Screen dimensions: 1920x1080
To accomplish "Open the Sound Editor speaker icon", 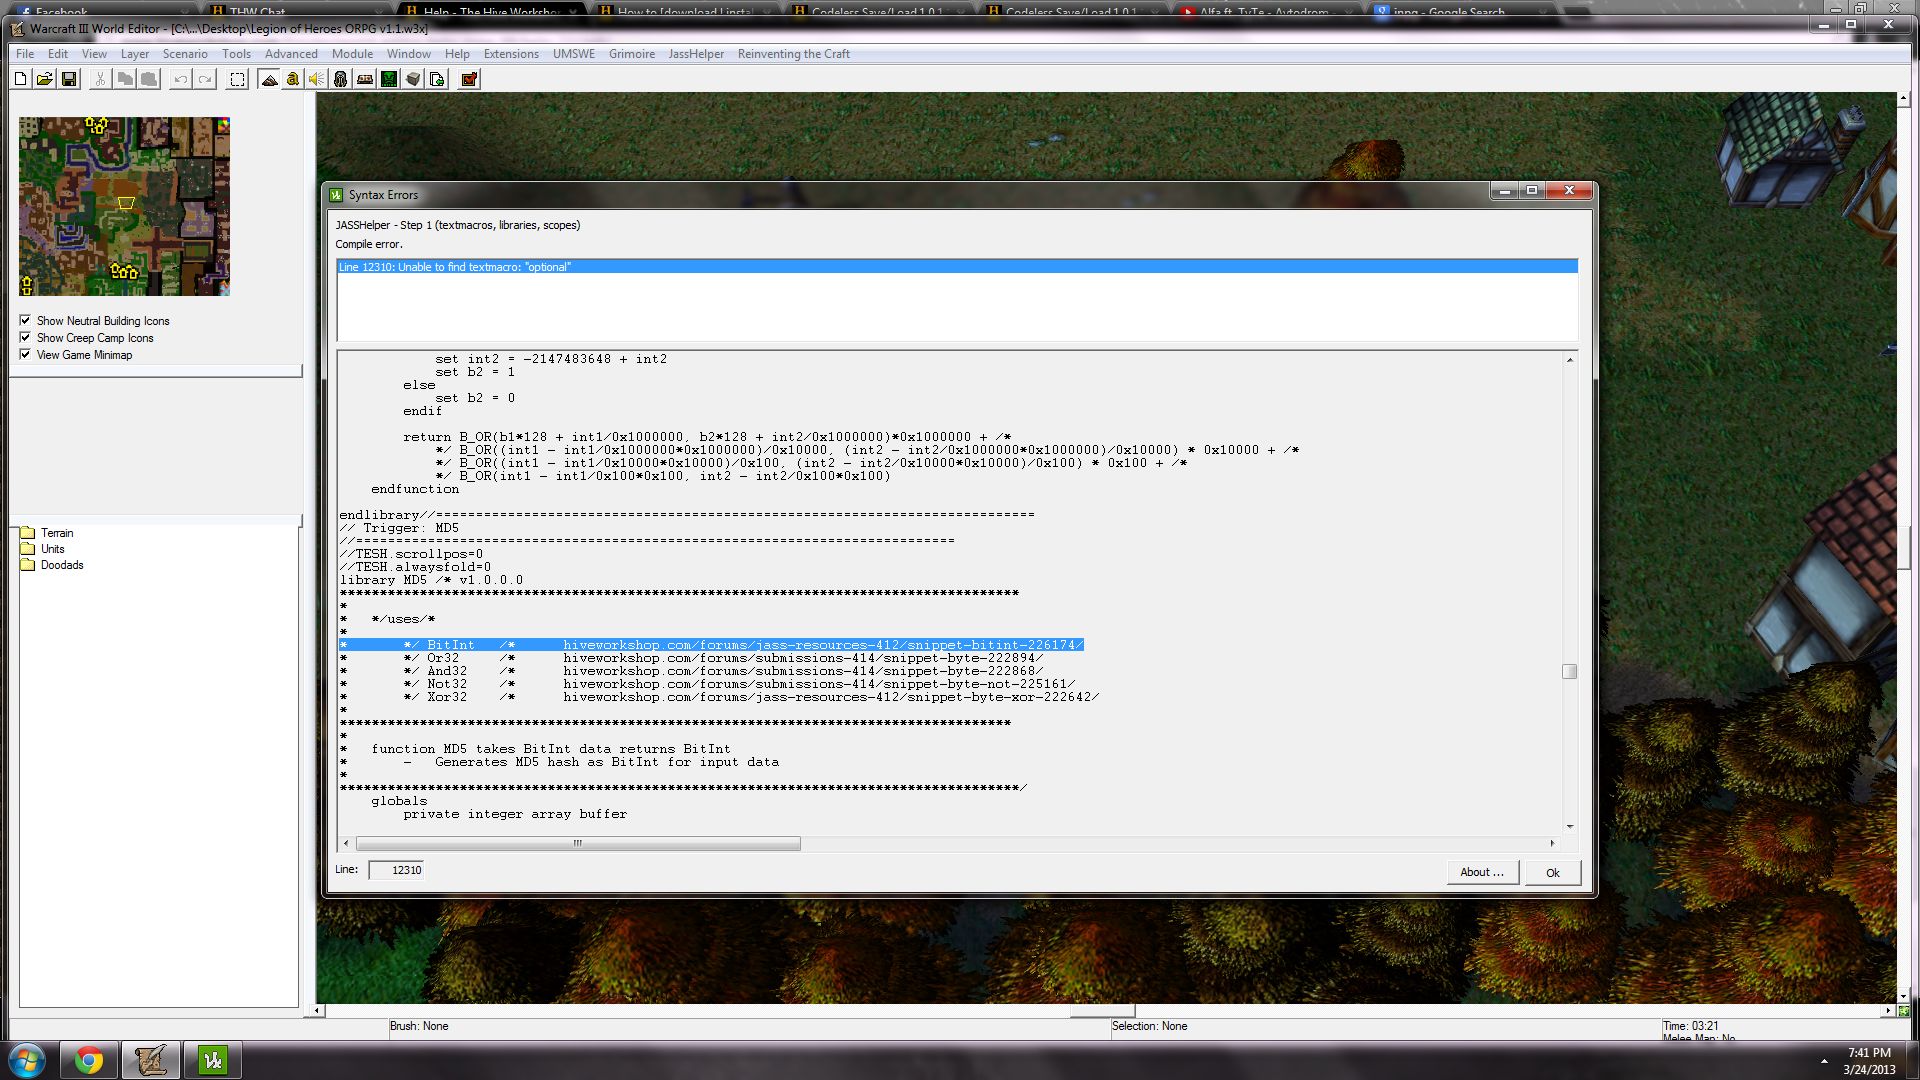I will click(316, 79).
